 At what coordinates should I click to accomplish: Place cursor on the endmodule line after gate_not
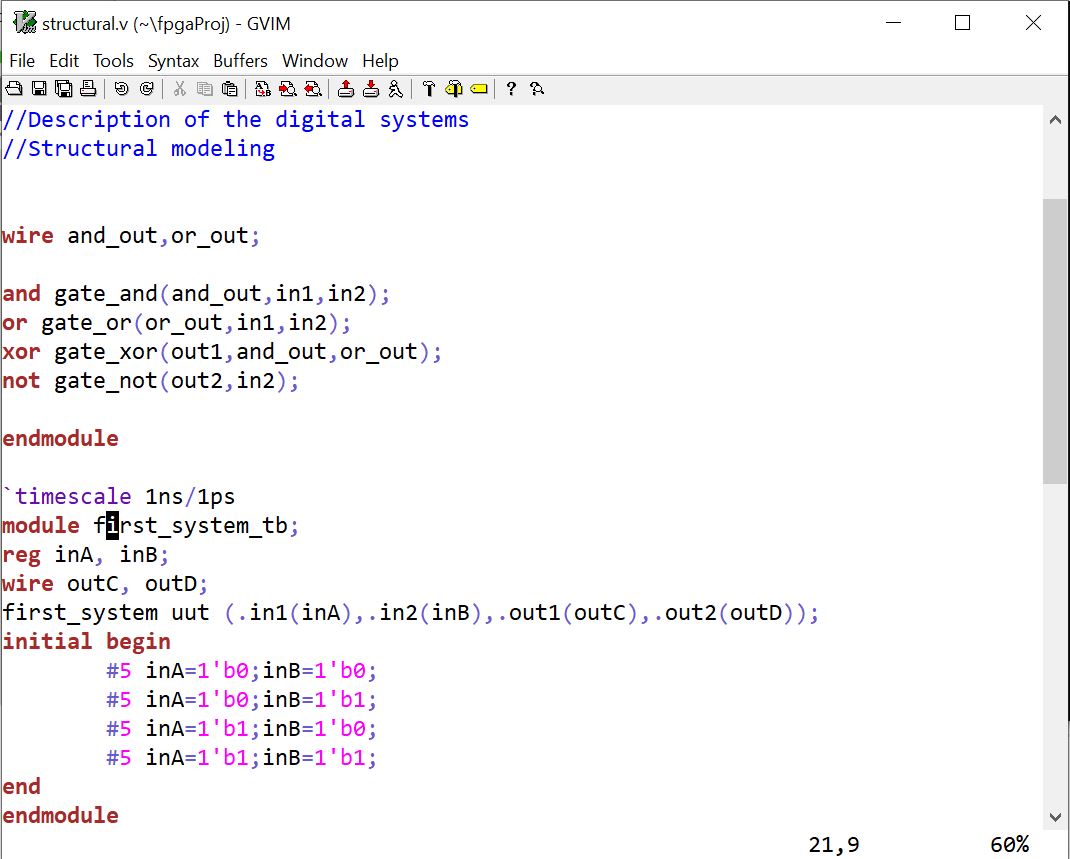coord(60,439)
